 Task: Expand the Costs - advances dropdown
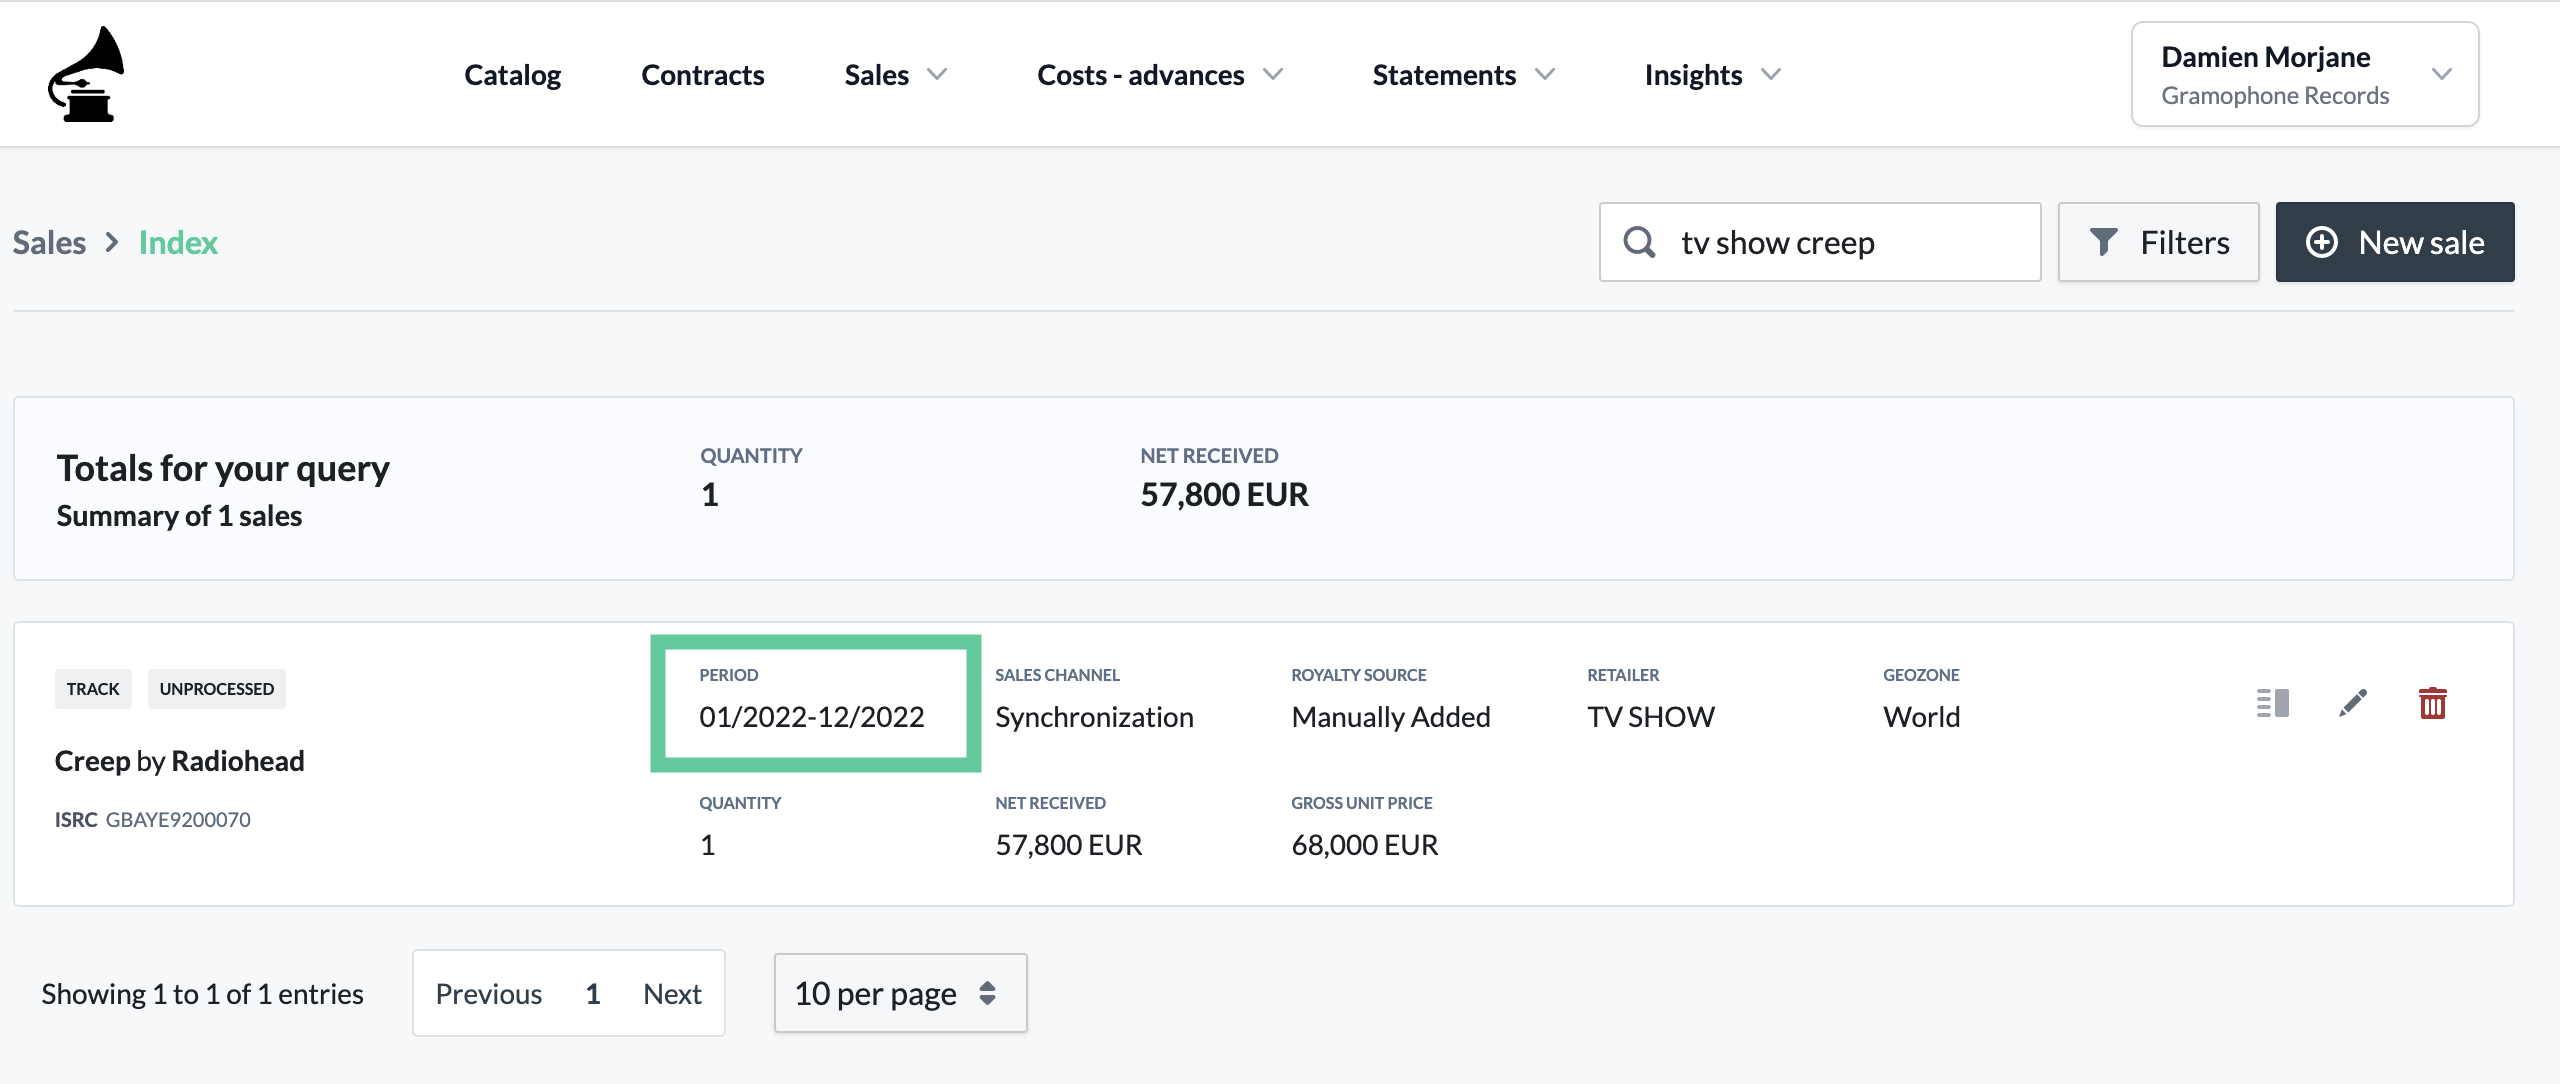1160,75
